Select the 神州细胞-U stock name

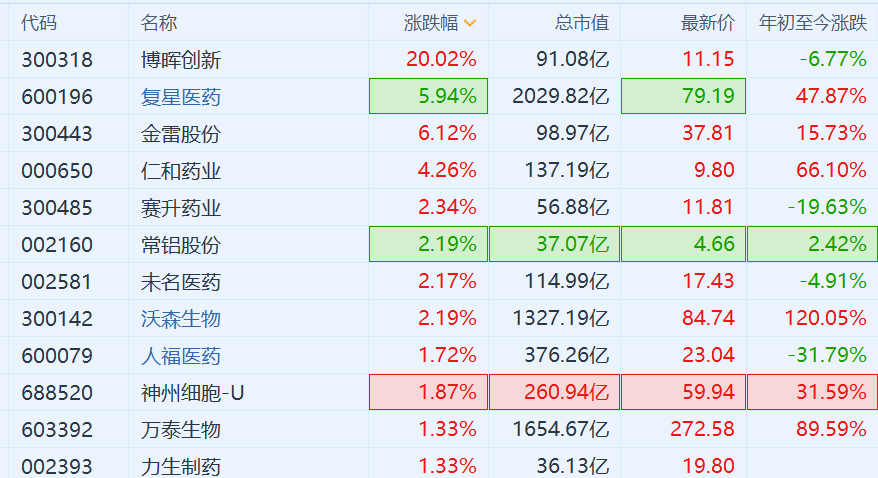coord(193,393)
